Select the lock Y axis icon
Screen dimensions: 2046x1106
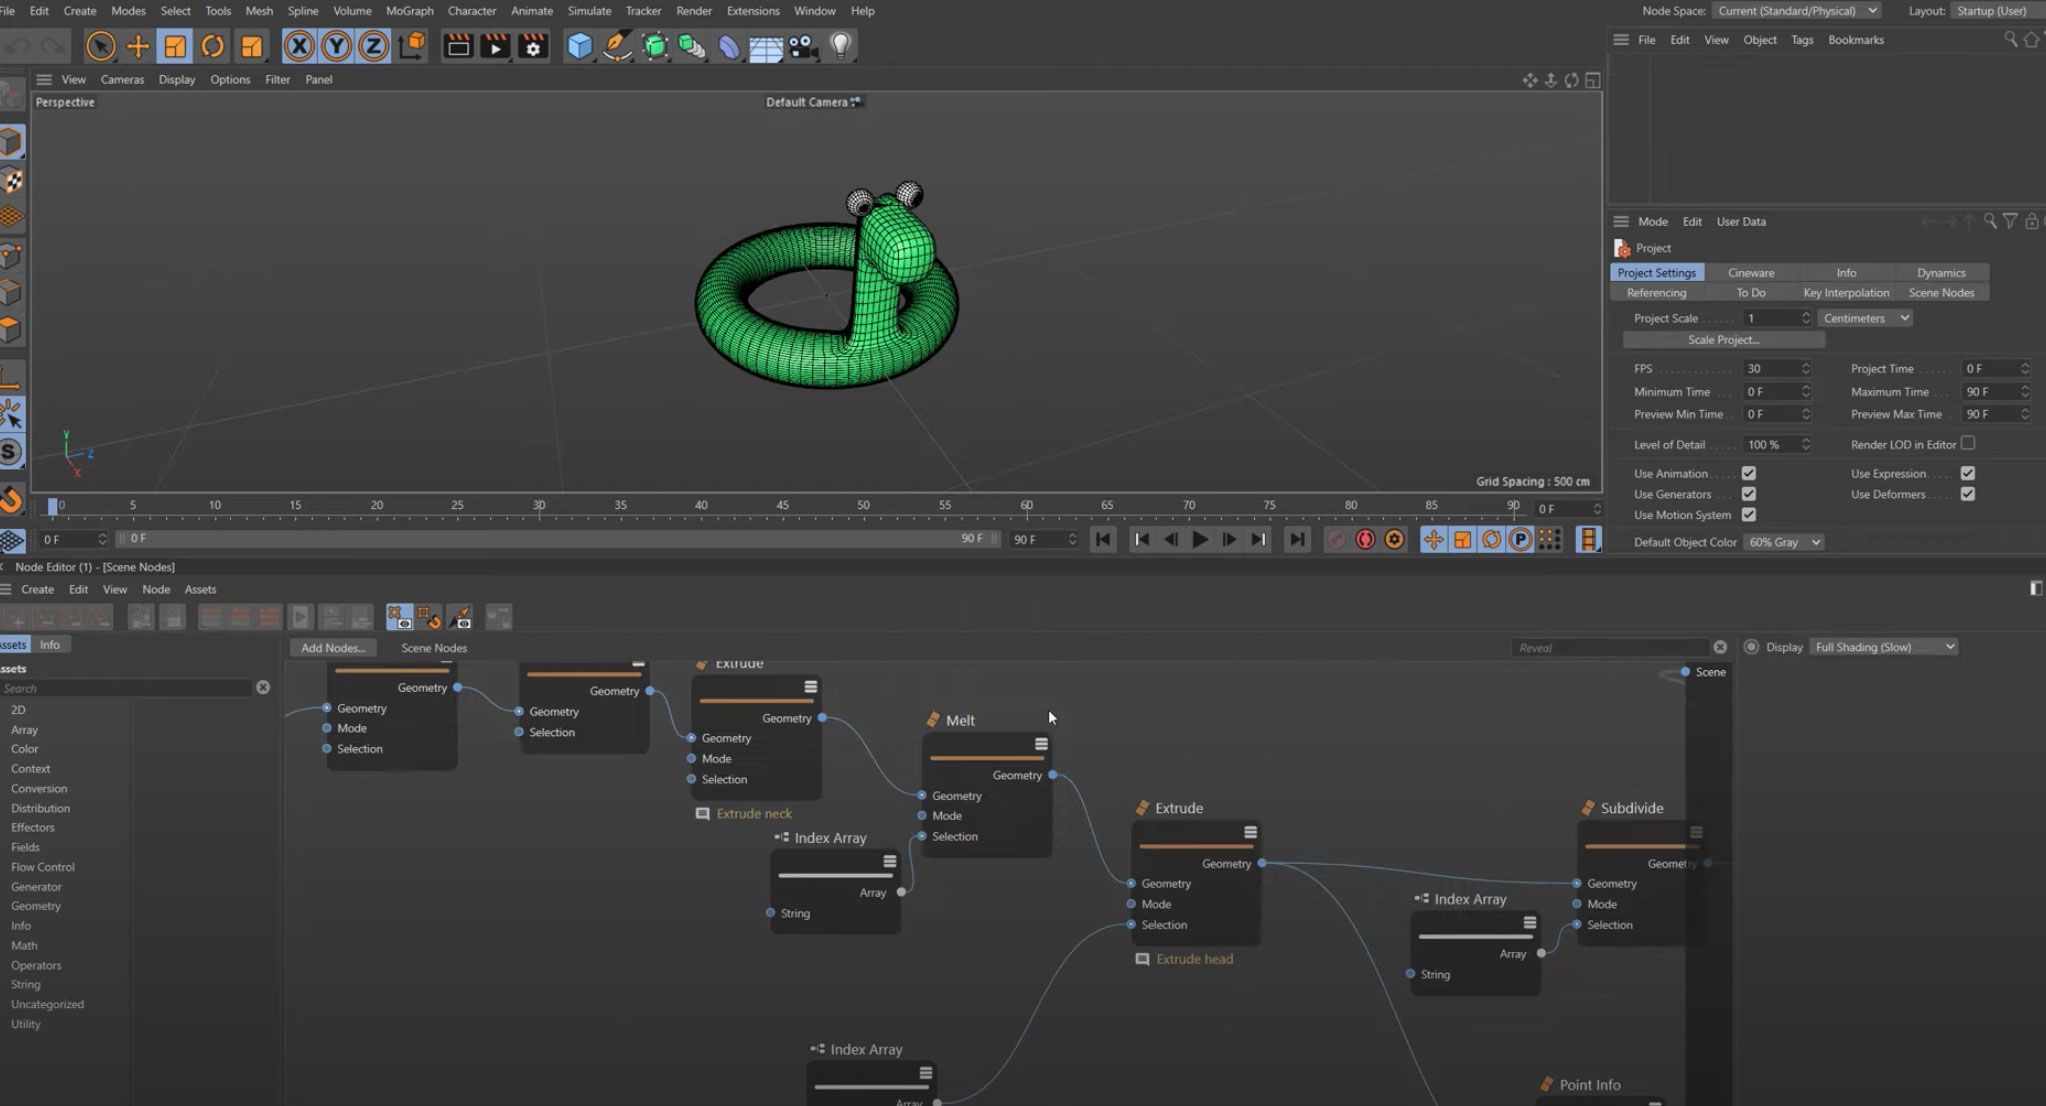[336, 46]
